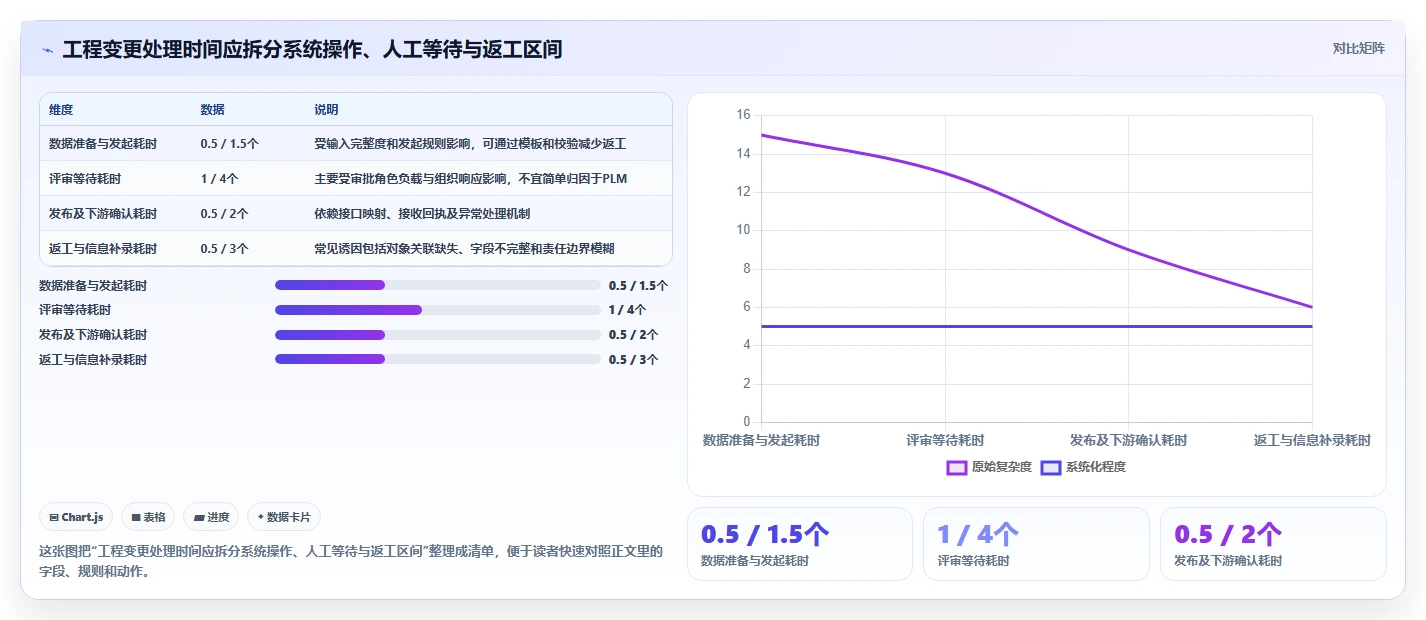Click the 对比矩阵 label at top right
Image resolution: width=1426 pixels, height=620 pixels.
tap(1358, 48)
